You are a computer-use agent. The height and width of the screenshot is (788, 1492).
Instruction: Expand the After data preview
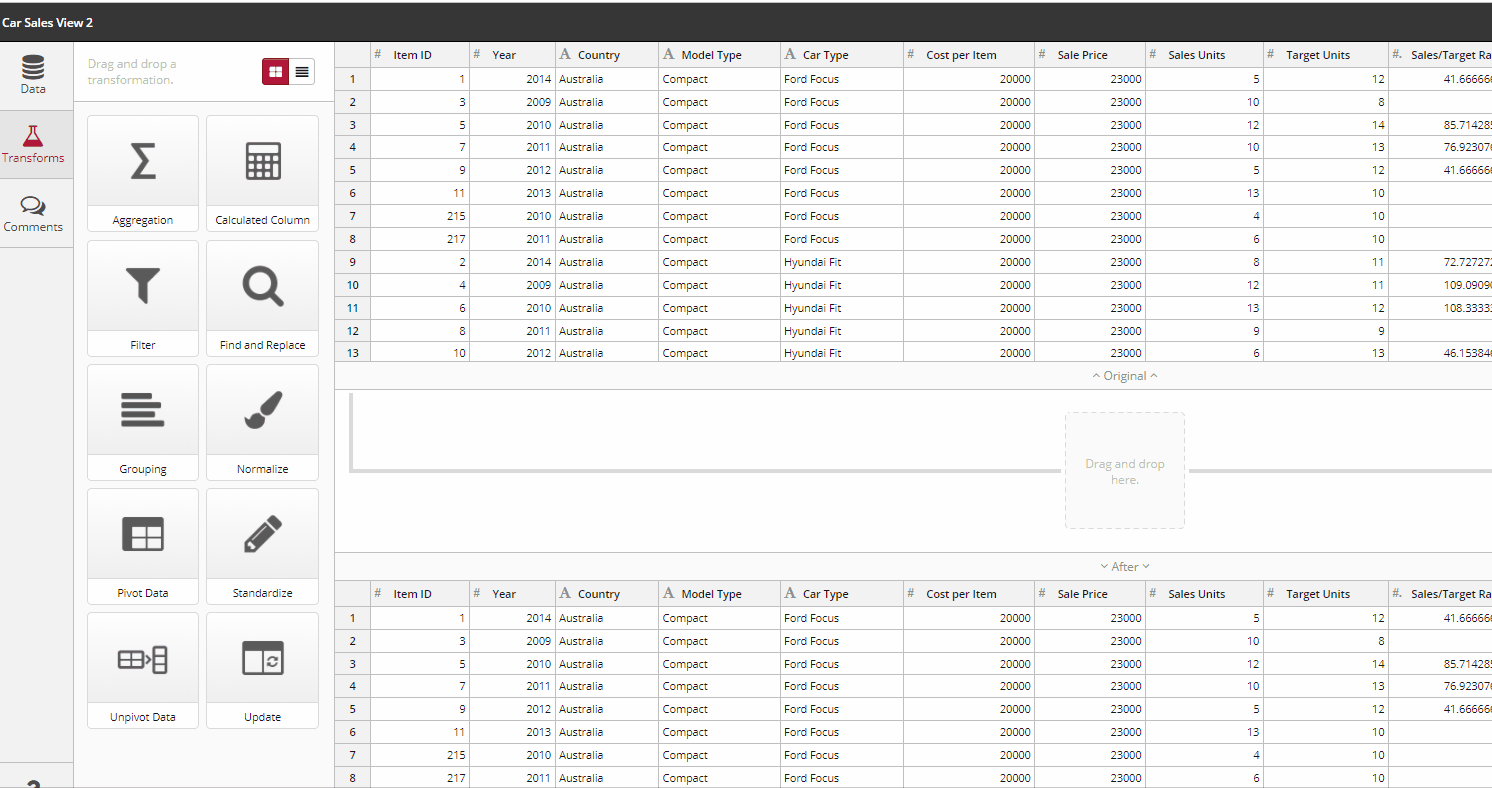[x=1125, y=566]
